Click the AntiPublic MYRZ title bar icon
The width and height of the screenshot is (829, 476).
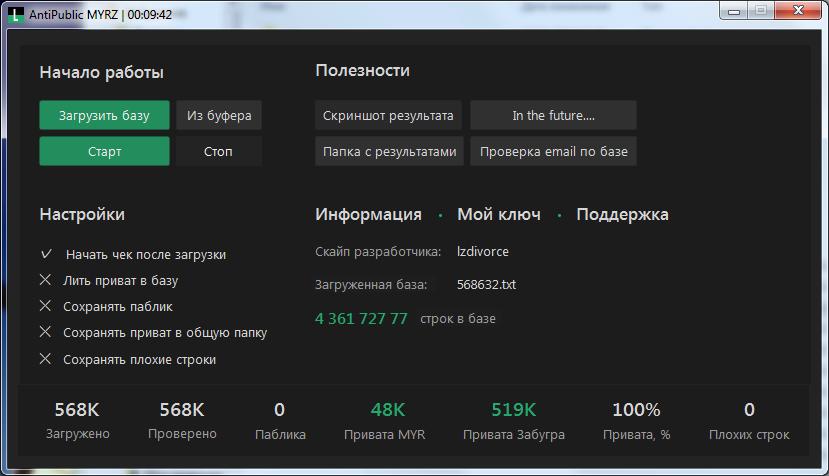pyautogui.click(x=16, y=14)
